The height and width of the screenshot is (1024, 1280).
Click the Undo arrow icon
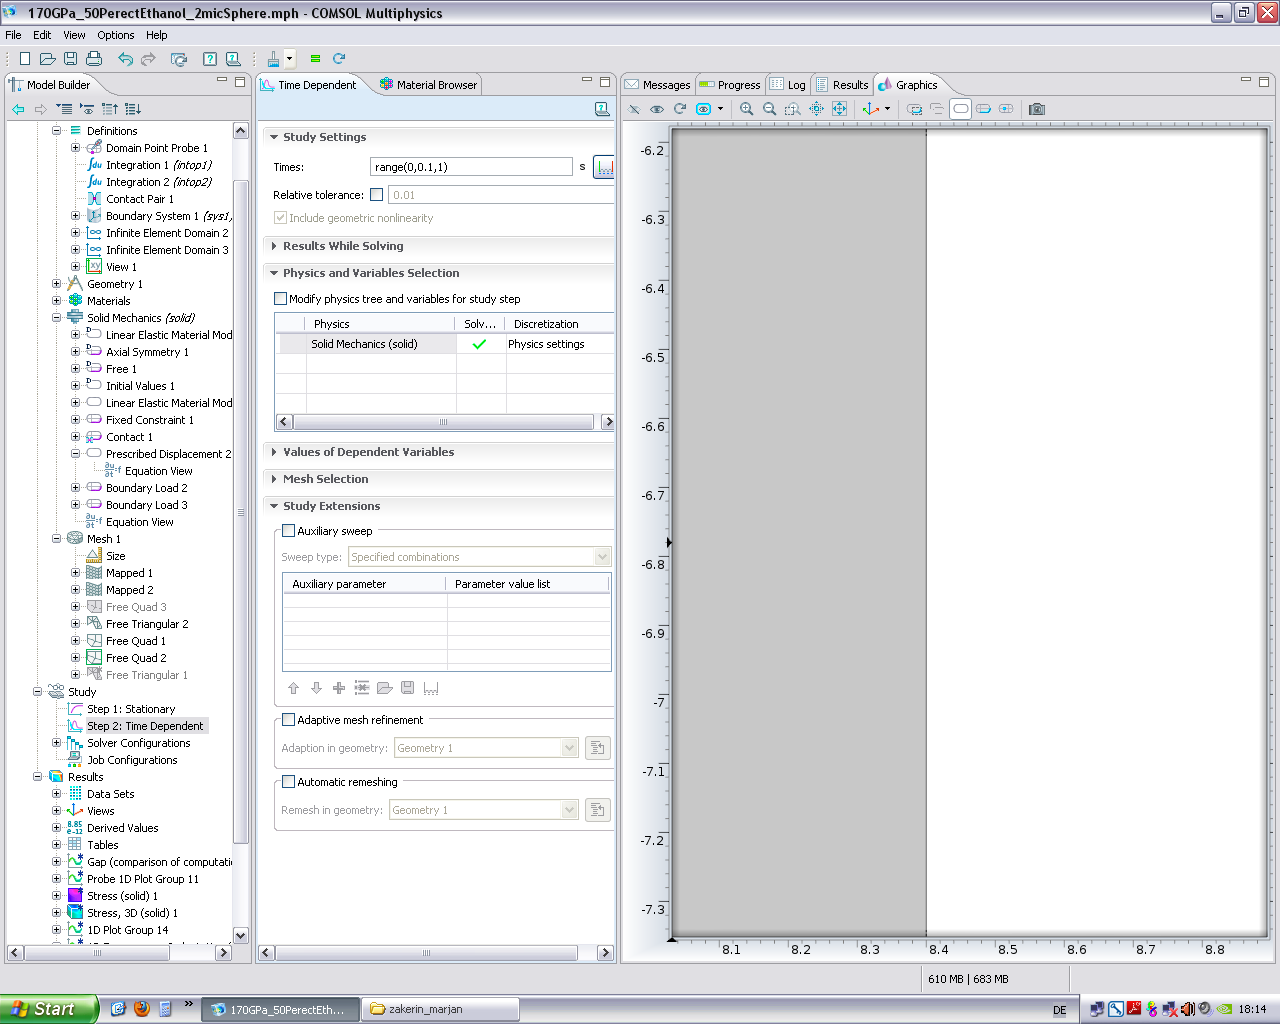[125, 59]
